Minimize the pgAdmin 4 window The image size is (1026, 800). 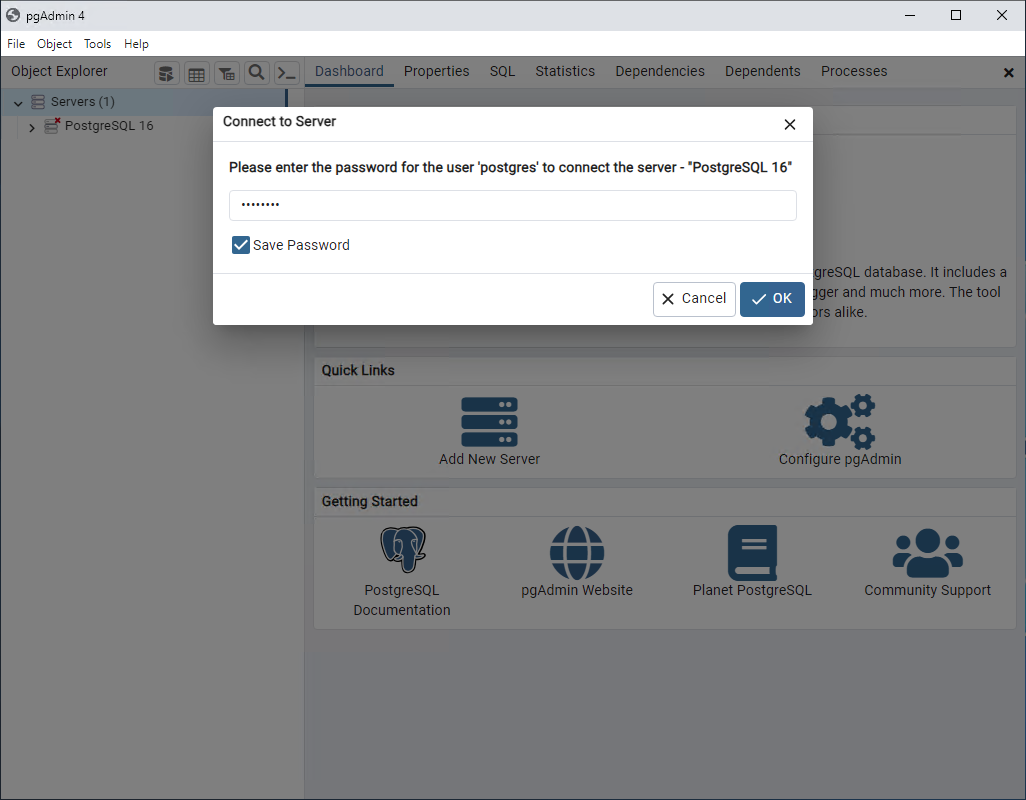click(910, 15)
